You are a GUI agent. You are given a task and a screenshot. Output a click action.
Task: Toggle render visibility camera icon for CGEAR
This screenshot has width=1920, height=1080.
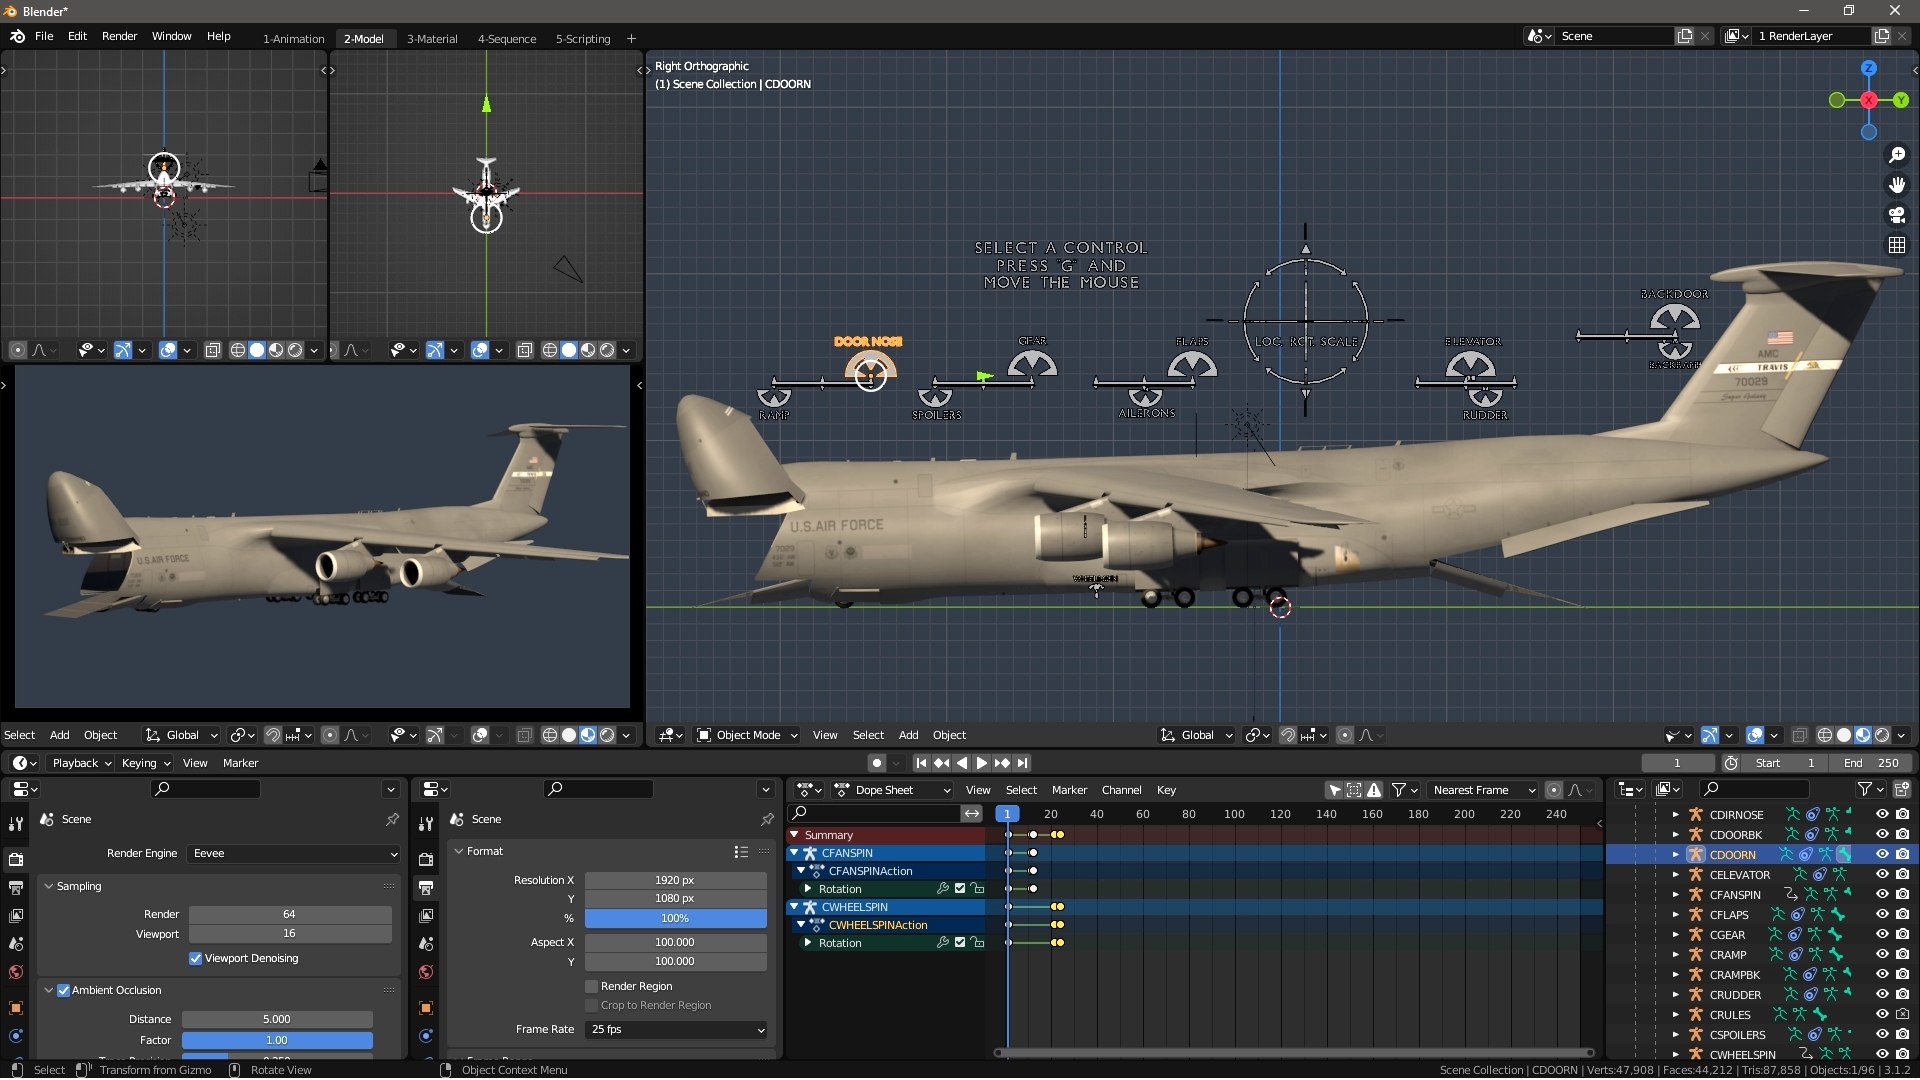1902,934
